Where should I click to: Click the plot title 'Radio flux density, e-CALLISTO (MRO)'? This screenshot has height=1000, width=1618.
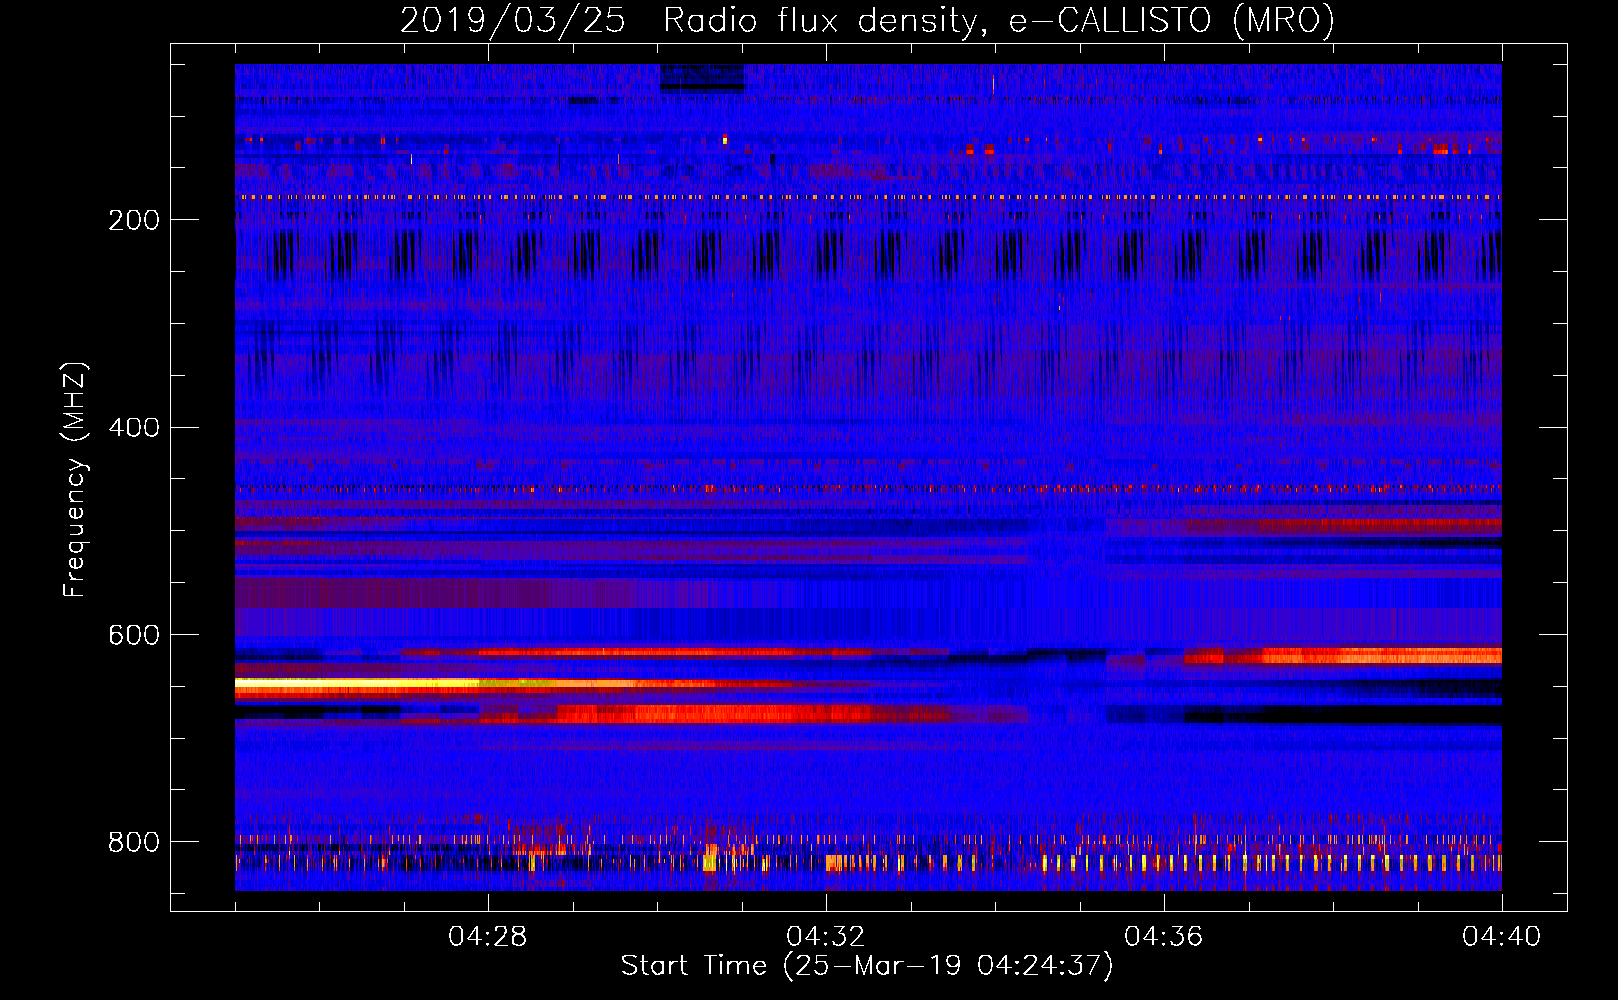tap(999, 20)
